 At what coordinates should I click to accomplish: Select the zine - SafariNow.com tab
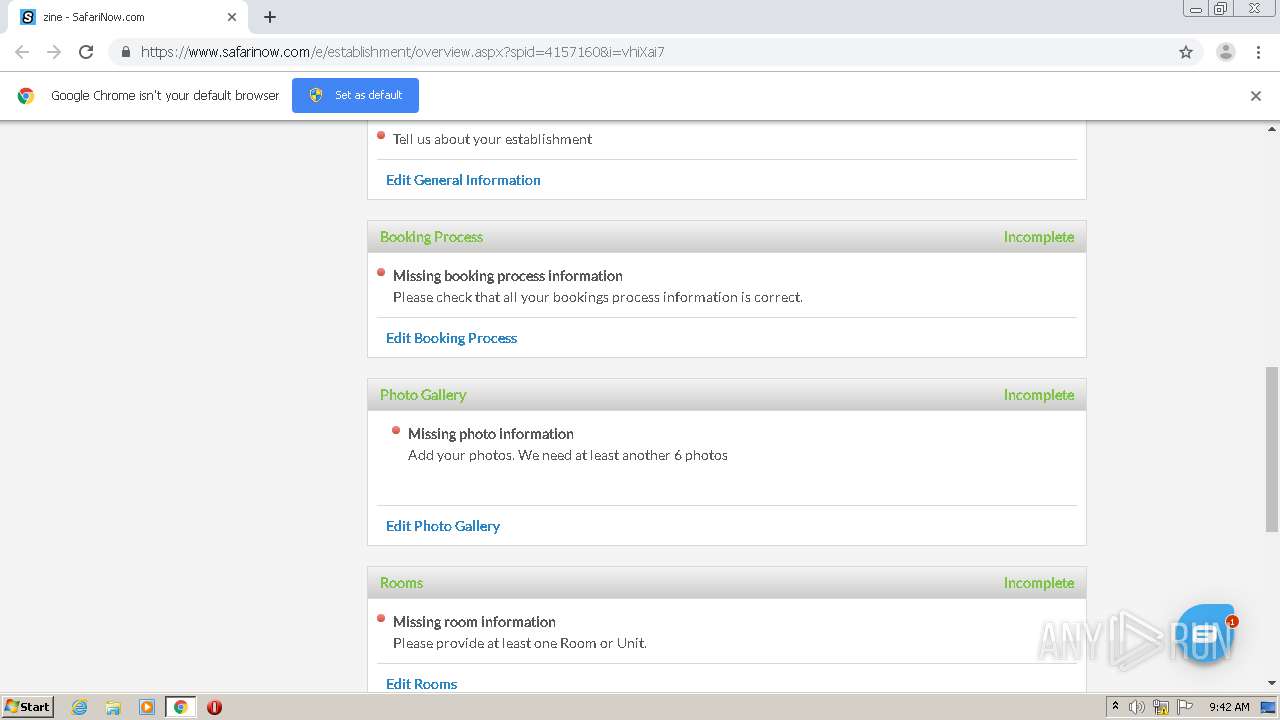tap(120, 17)
